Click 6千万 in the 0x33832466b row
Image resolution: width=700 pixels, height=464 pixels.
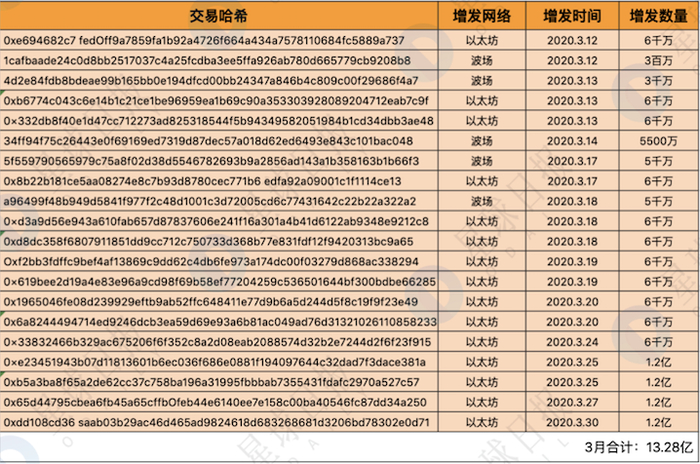[x=658, y=342]
